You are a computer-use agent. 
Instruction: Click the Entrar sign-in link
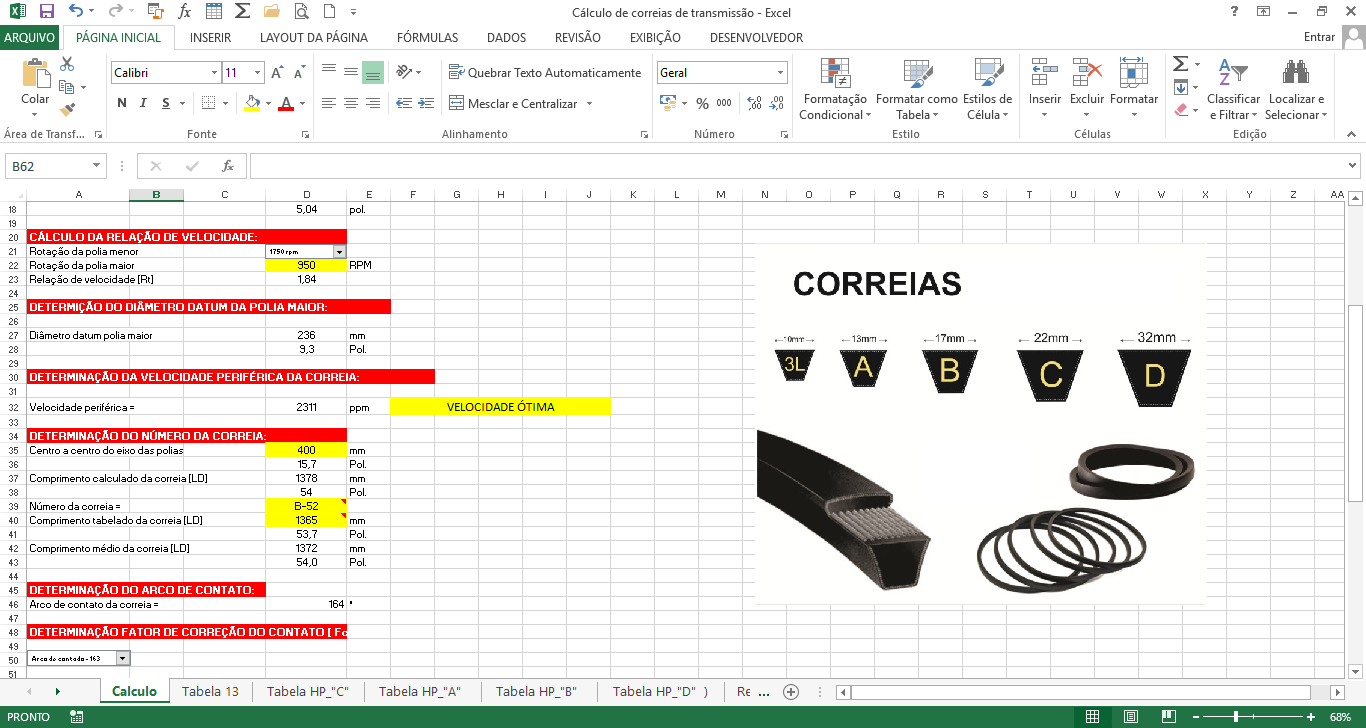[1319, 37]
